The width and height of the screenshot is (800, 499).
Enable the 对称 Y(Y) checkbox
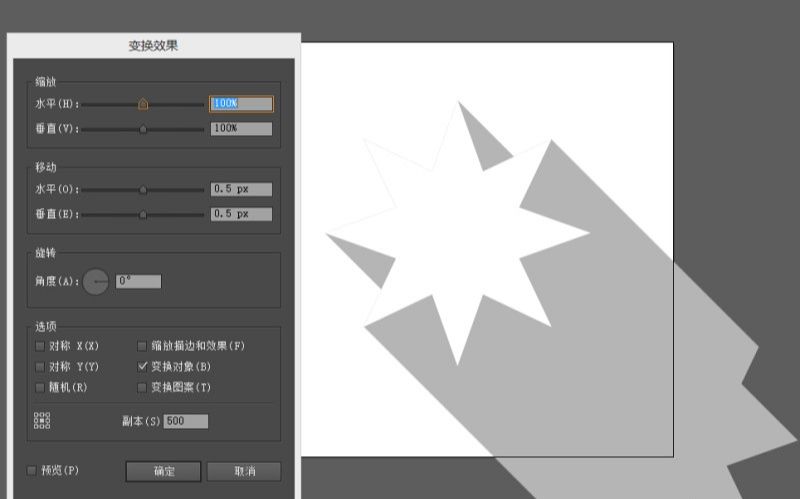[x=40, y=367]
